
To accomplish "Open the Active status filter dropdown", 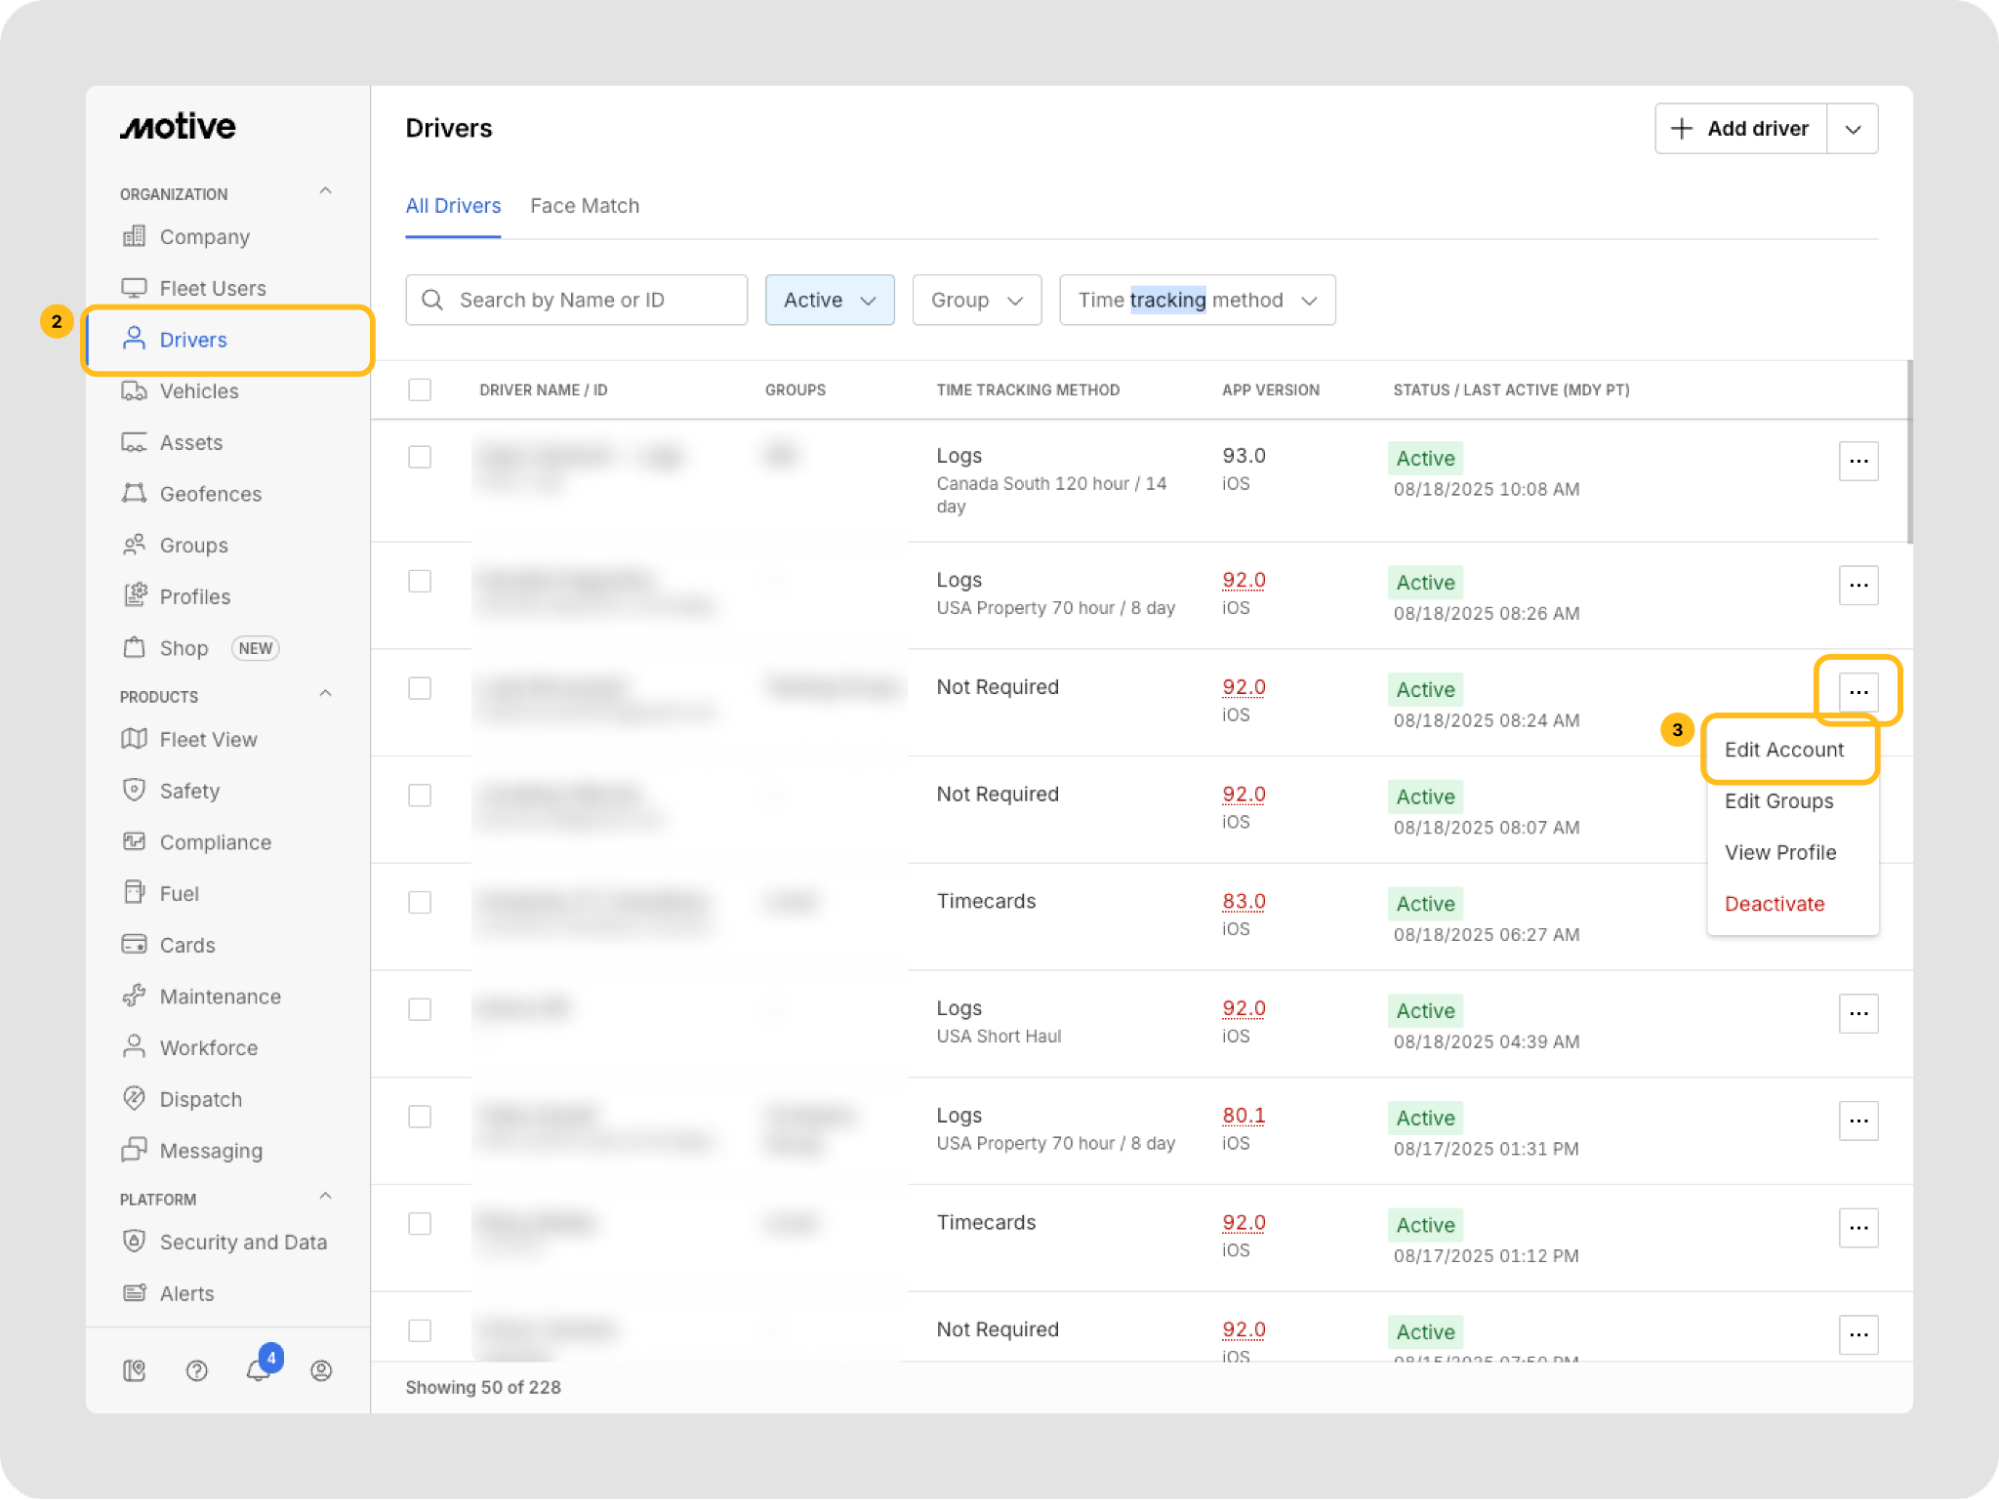I will pos(829,300).
